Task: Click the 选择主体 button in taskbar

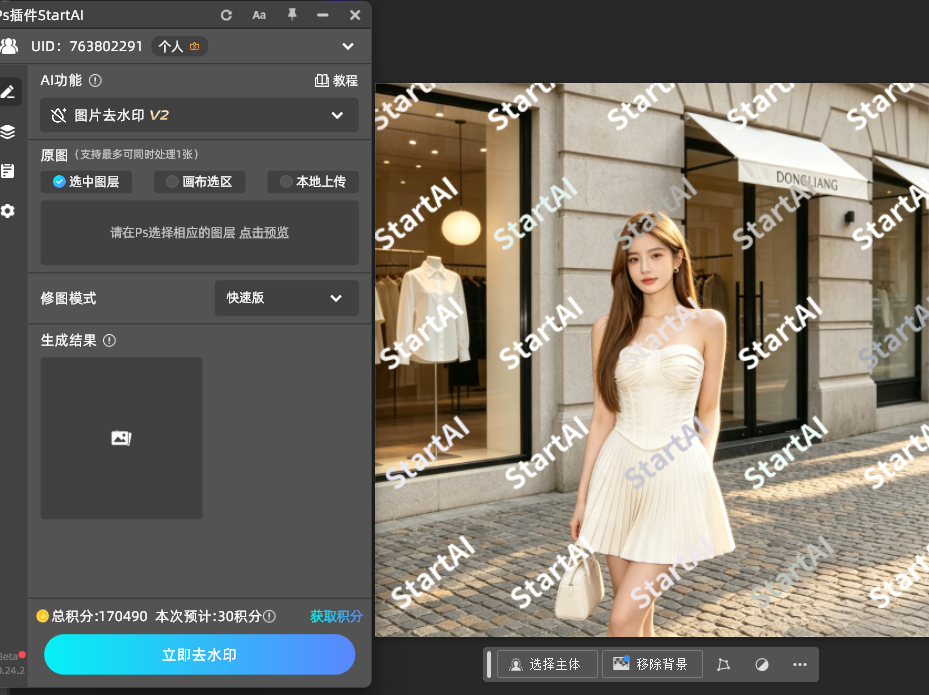Action: (547, 664)
